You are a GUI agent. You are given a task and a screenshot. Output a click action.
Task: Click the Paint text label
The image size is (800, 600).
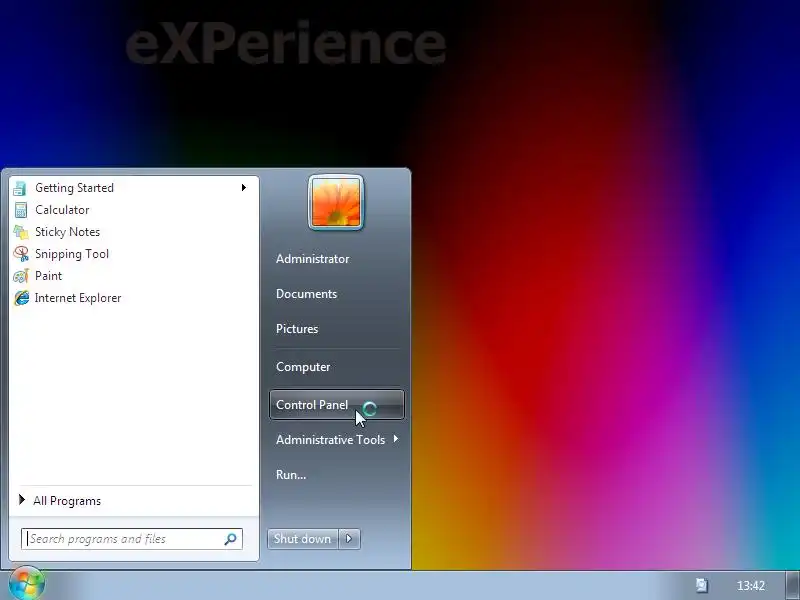pyautogui.click(x=48, y=276)
